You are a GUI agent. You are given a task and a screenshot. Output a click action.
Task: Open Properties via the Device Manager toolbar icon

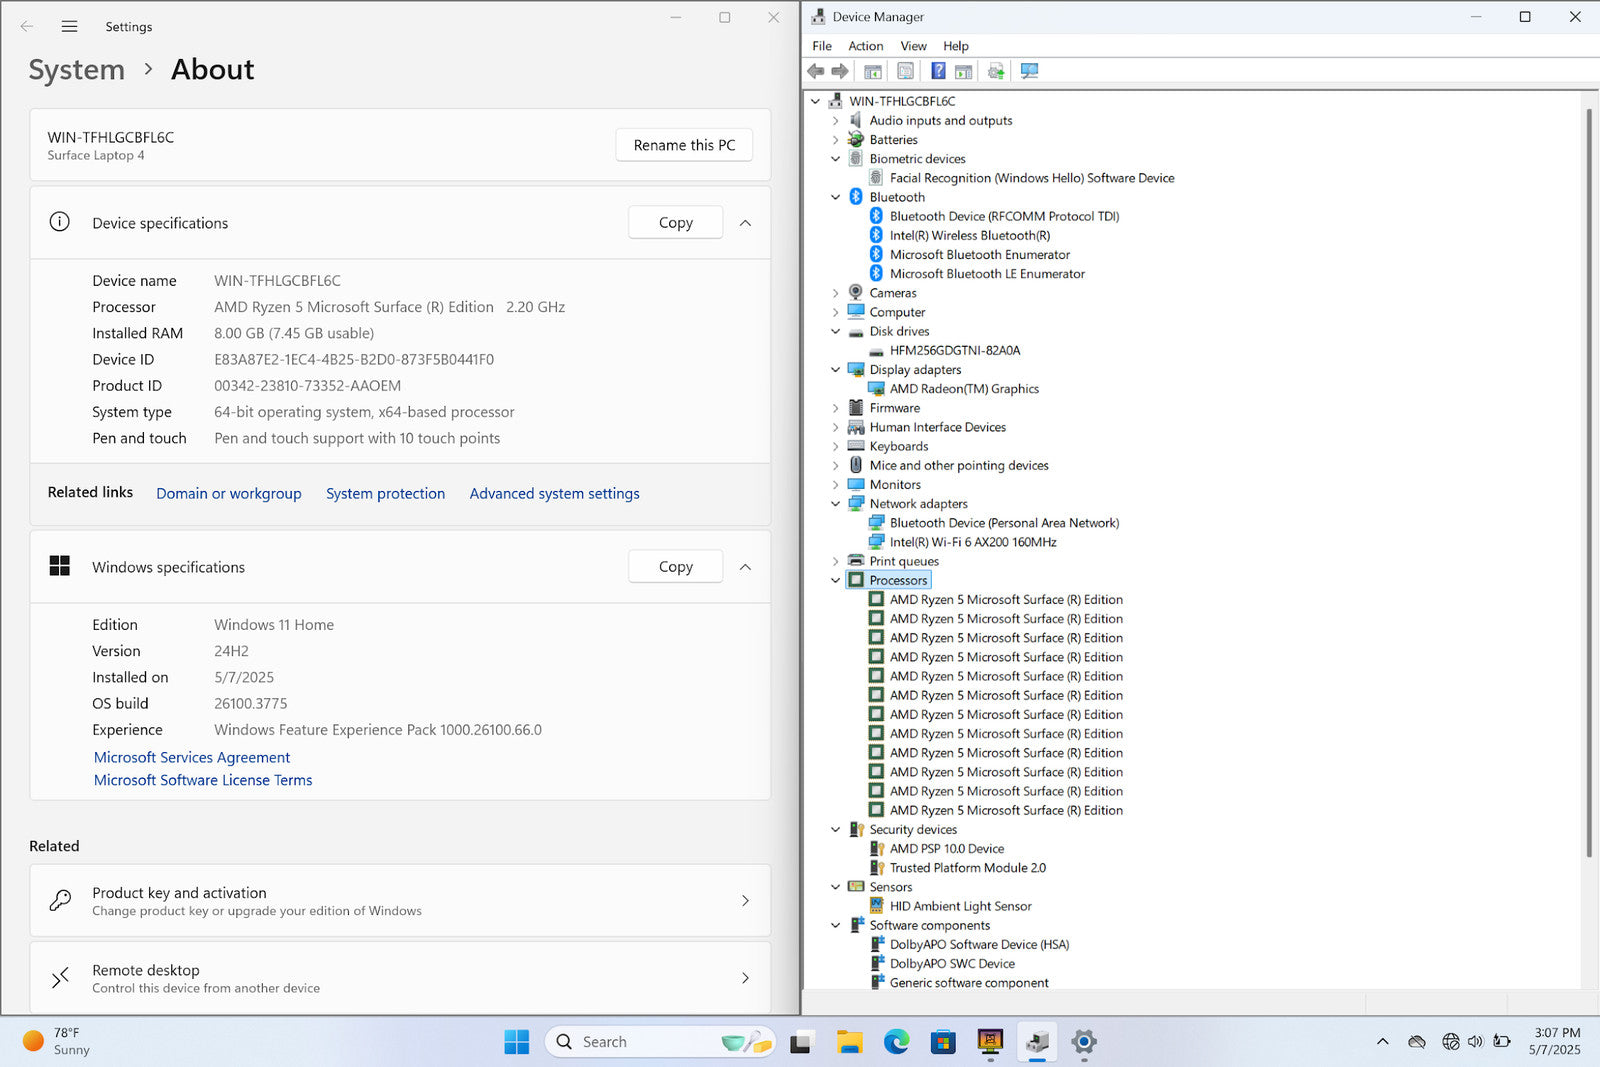(905, 71)
